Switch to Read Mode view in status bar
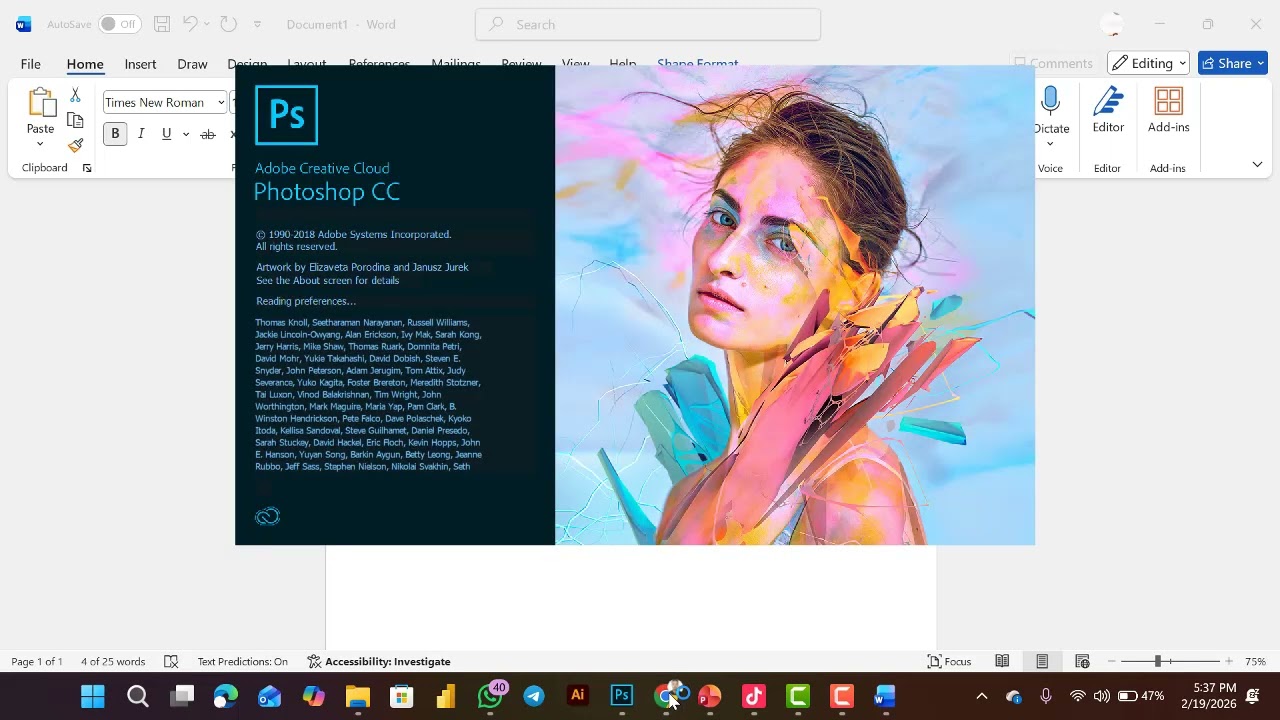The height and width of the screenshot is (720, 1280). coord(1002,661)
